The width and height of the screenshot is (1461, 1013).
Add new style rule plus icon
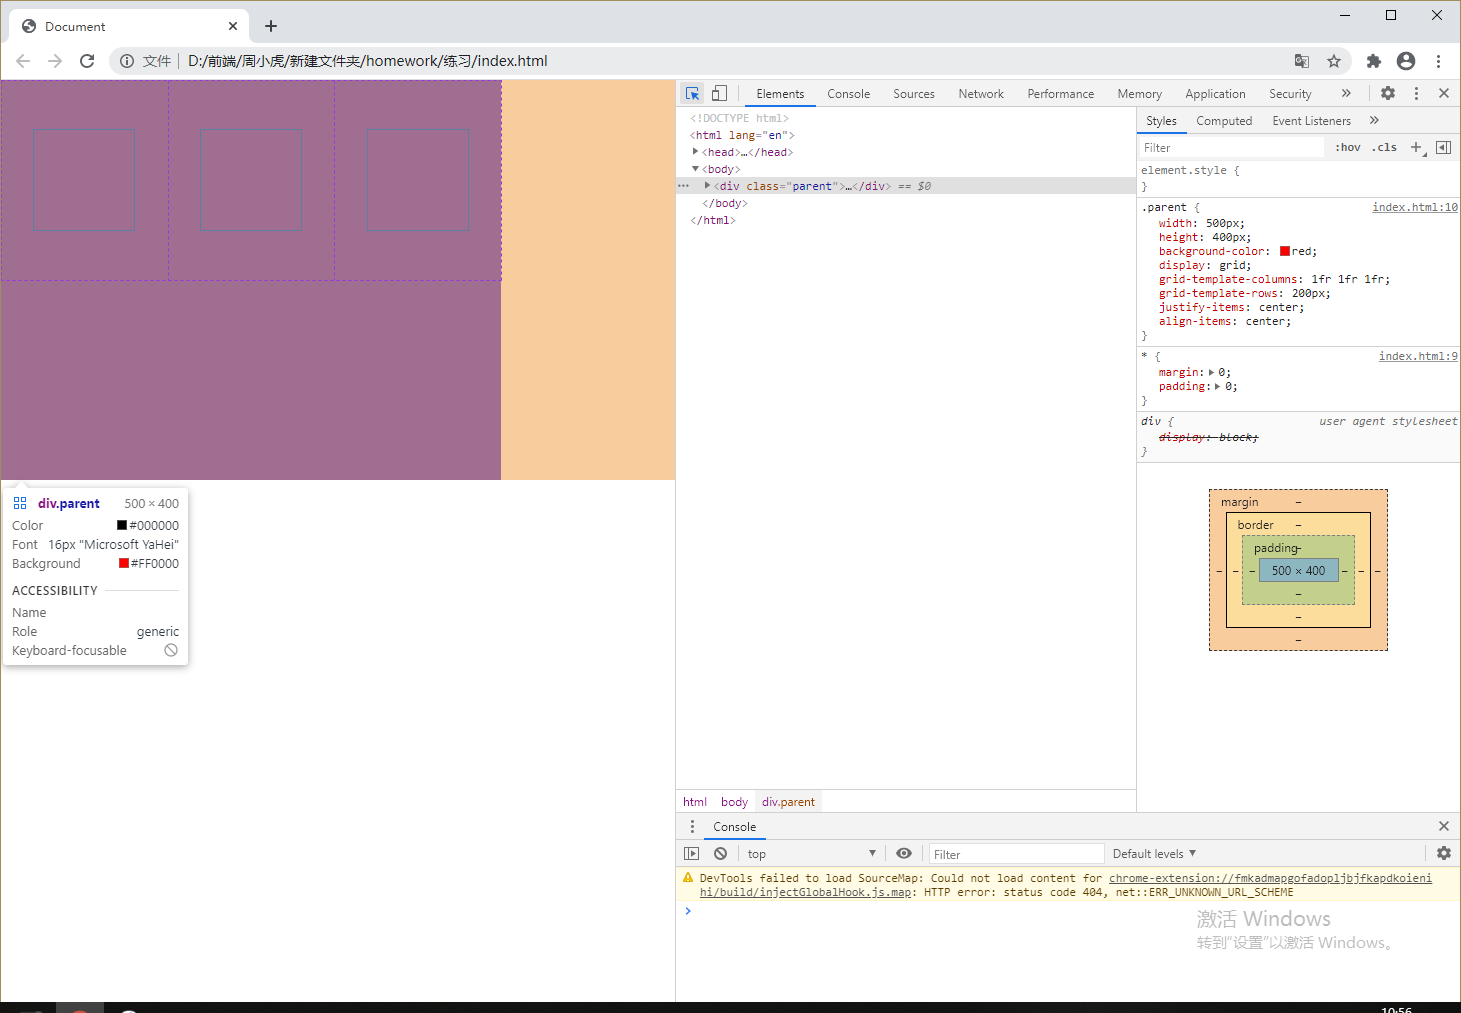point(1416,147)
